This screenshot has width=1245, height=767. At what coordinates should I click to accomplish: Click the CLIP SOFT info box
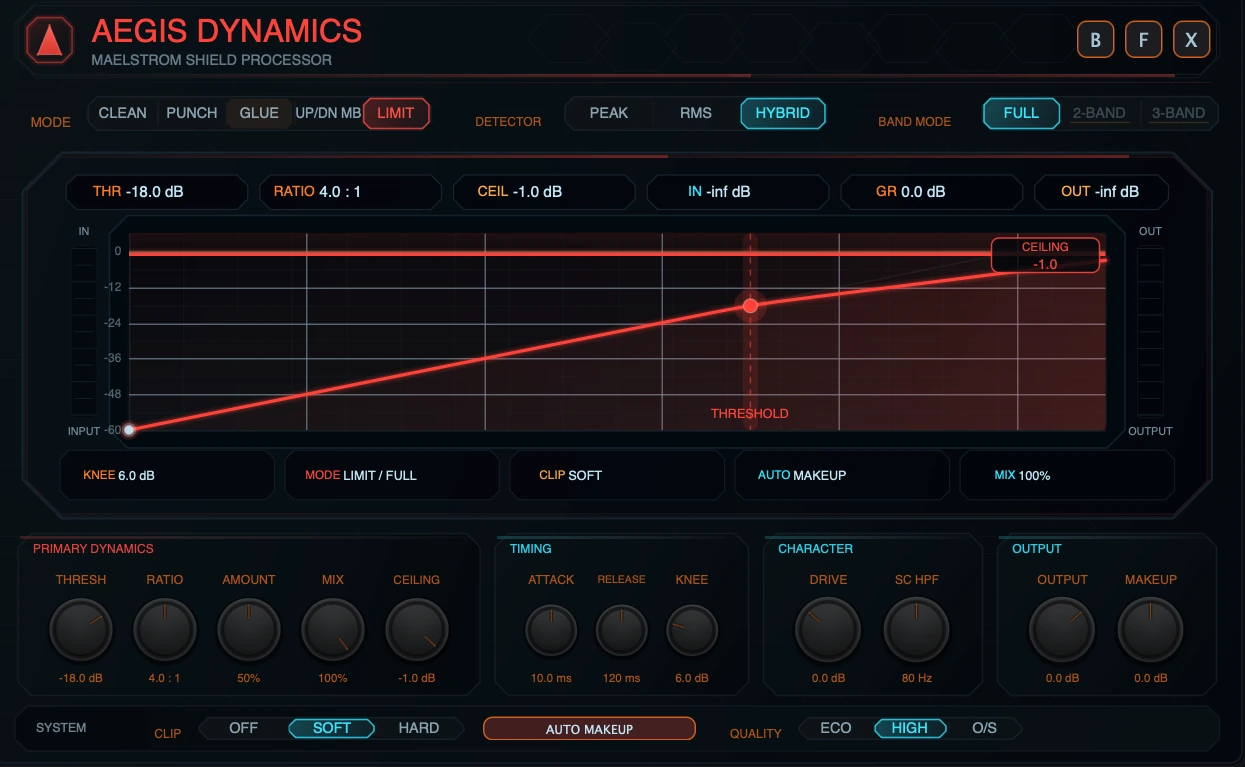617,475
